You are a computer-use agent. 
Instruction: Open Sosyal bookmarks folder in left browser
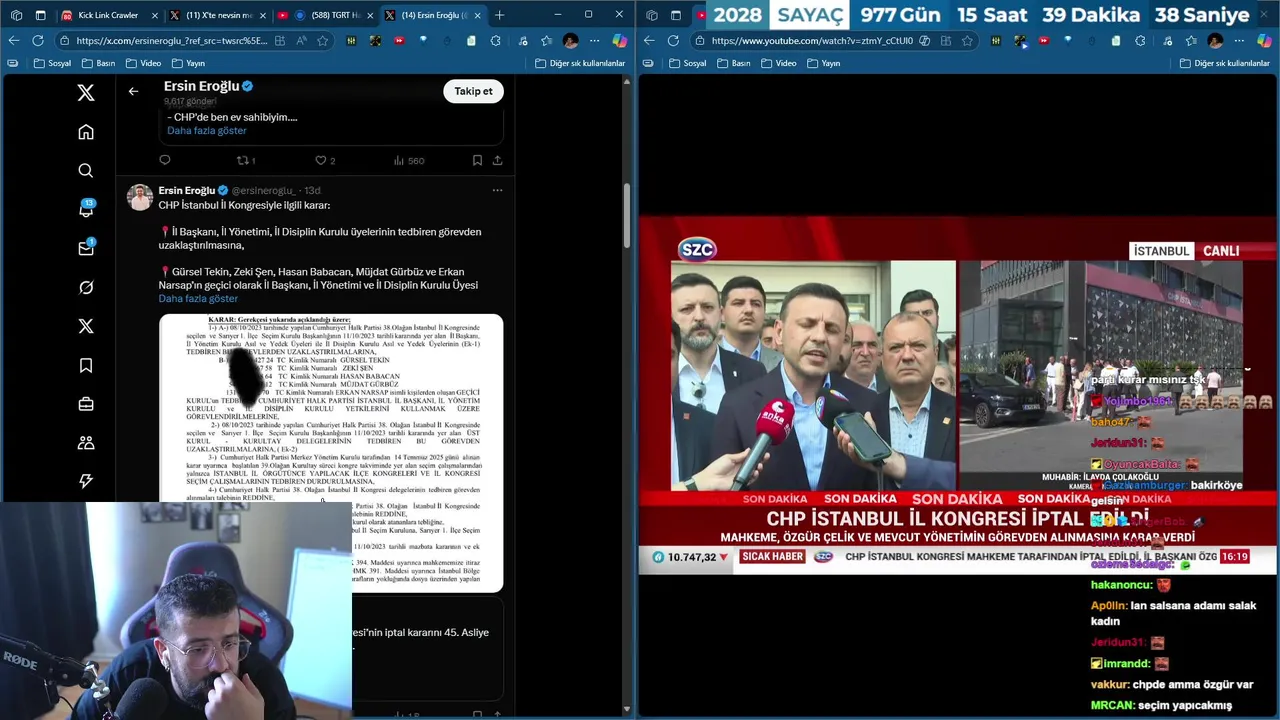pyautogui.click(x=52, y=63)
